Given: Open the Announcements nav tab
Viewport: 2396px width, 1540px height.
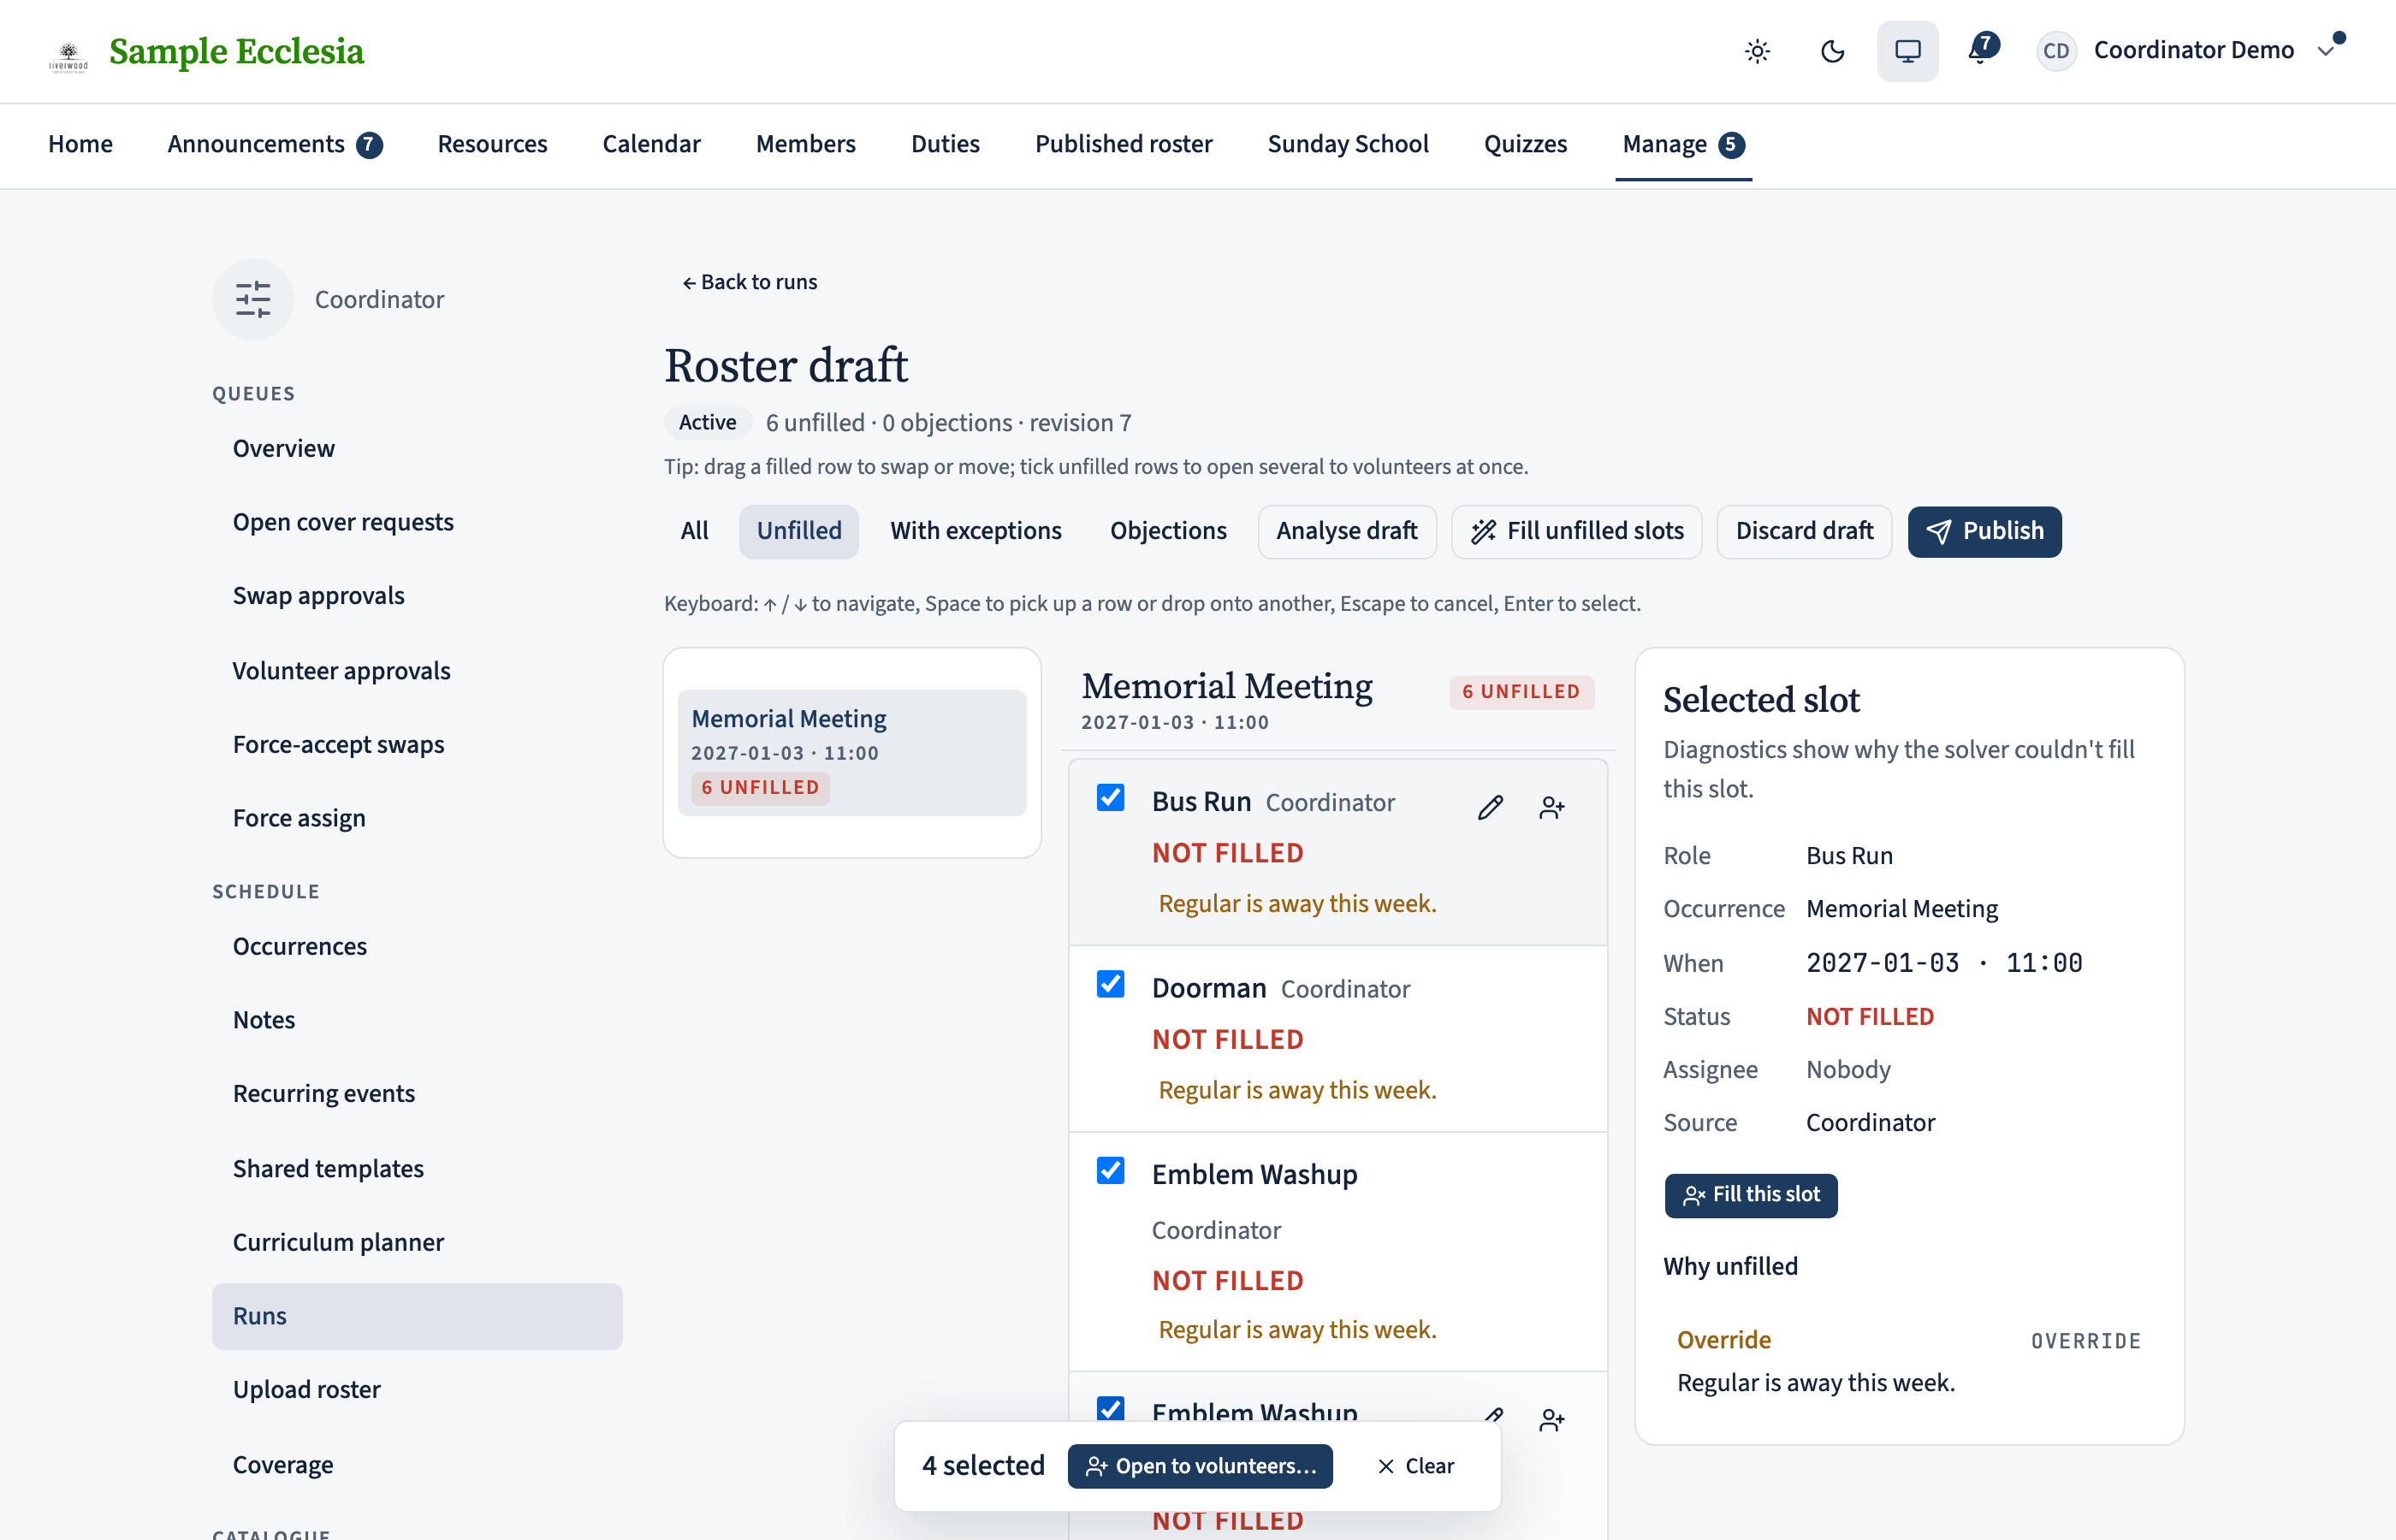Looking at the screenshot, I should click(x=275, y=144).
